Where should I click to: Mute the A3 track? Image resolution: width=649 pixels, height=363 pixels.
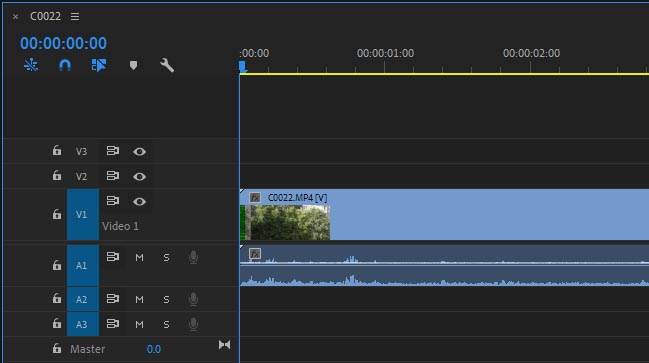click(139, 325)
